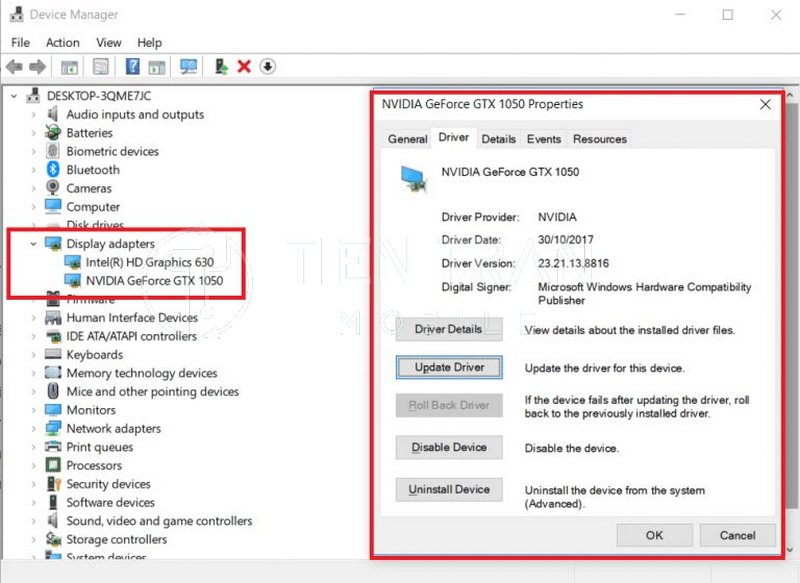
Task: Click the green arrow update driver icon
Action: coord(221,67)
